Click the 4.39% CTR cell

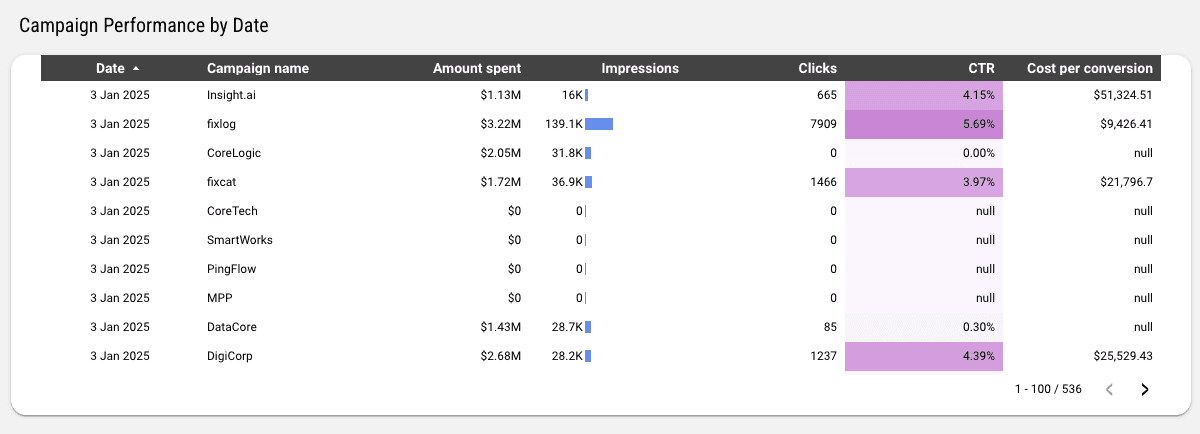(924, 357)
